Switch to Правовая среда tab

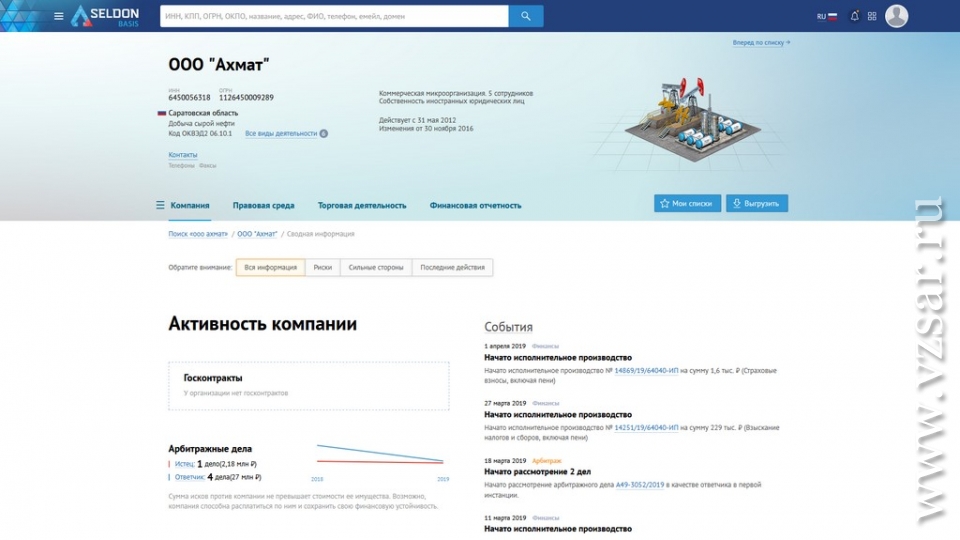(x=263, y=205)
